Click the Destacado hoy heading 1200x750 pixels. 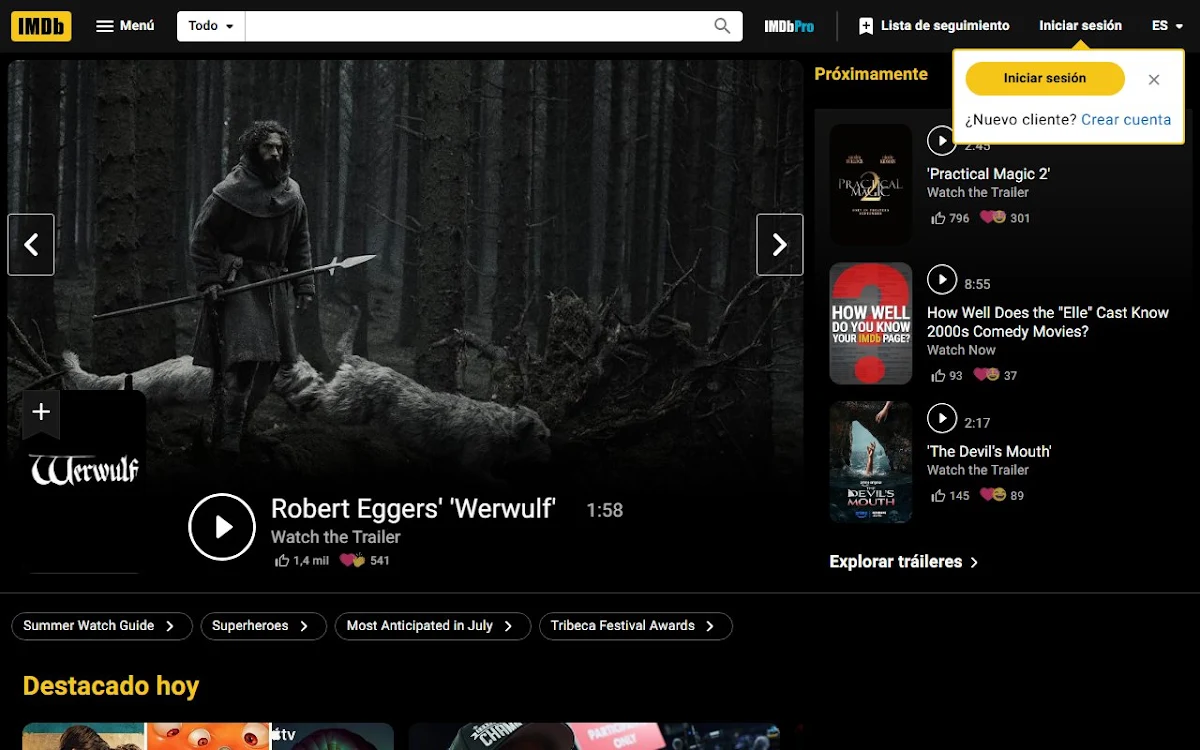tap(111, 686)
